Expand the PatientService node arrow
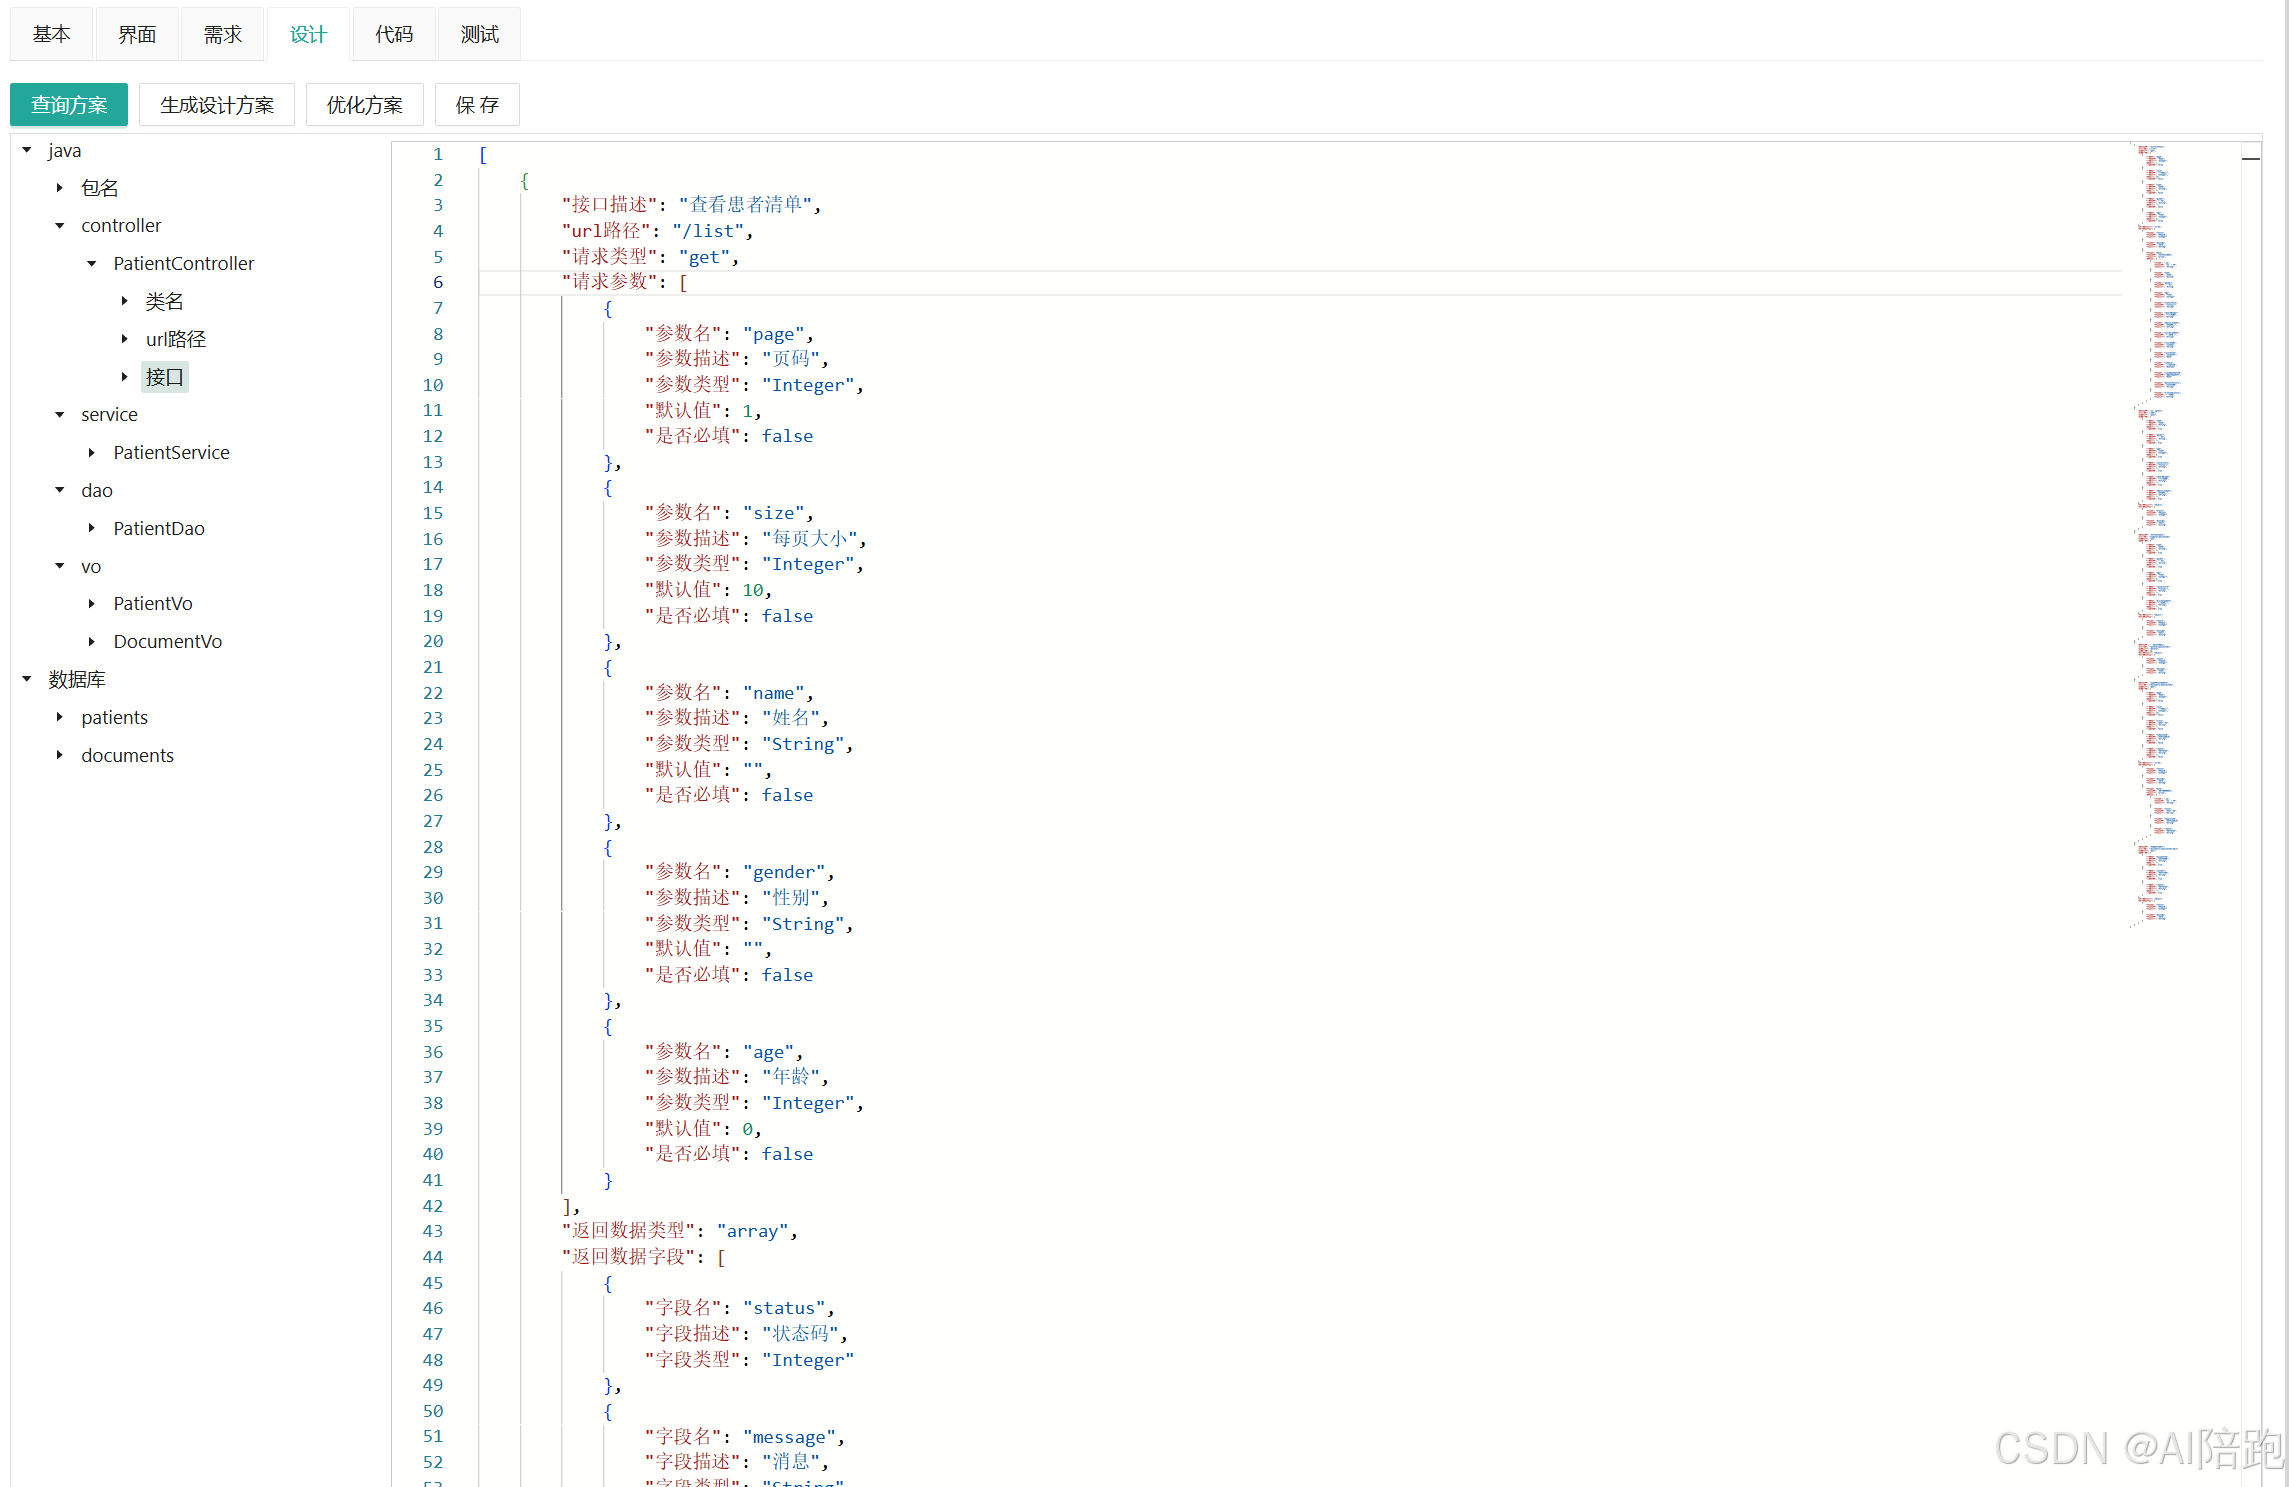Screen dimensions: 2289x1487 point(91,453)
